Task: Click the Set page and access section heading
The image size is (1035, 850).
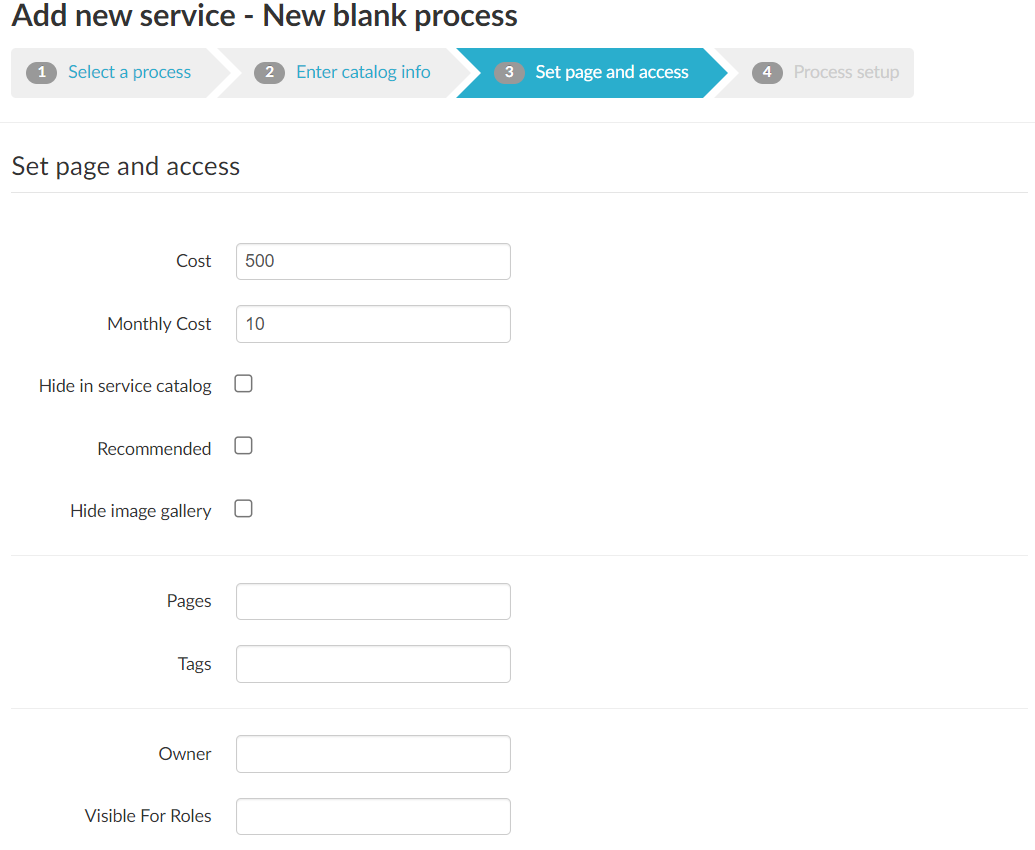Action: click(126, 166)
